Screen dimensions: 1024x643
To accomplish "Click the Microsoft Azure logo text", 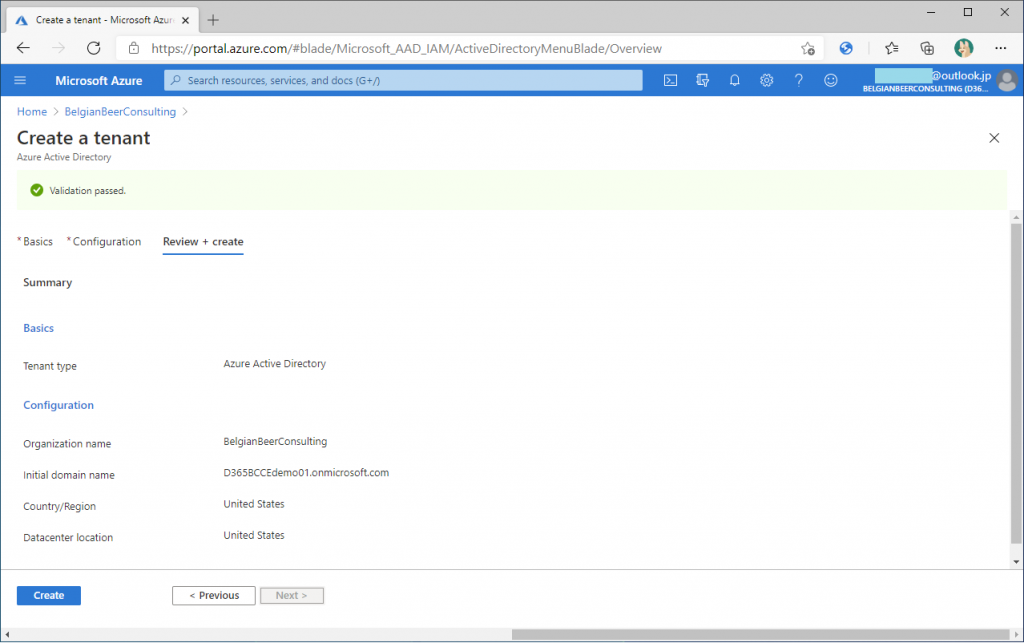I will 99,81.
